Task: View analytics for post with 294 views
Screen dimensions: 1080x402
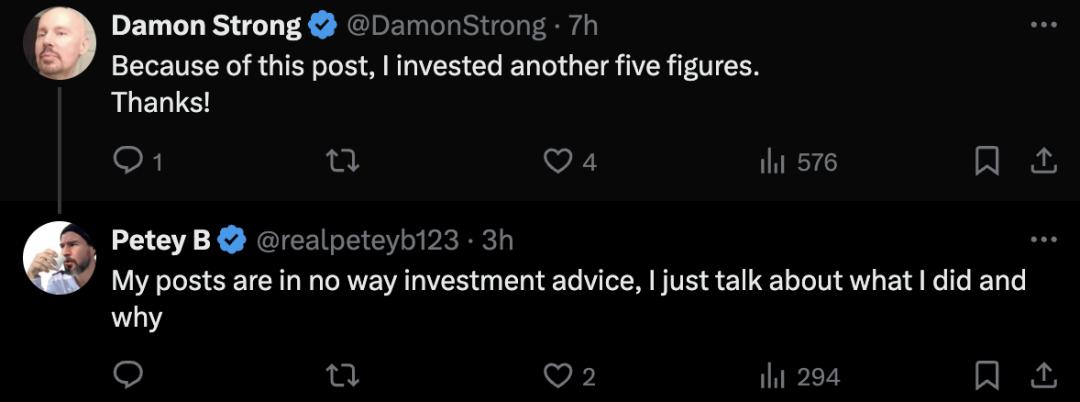Action: [771, 375]
